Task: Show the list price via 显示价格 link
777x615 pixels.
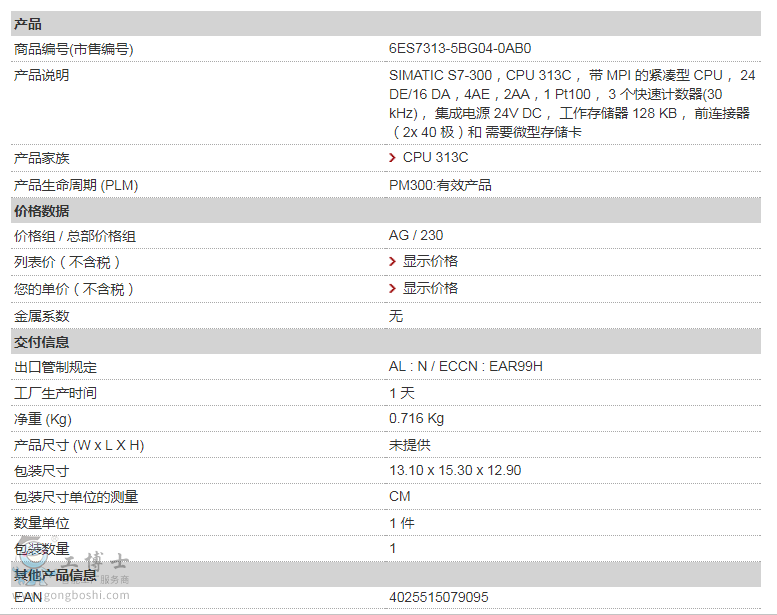Action: coord(430,262)
